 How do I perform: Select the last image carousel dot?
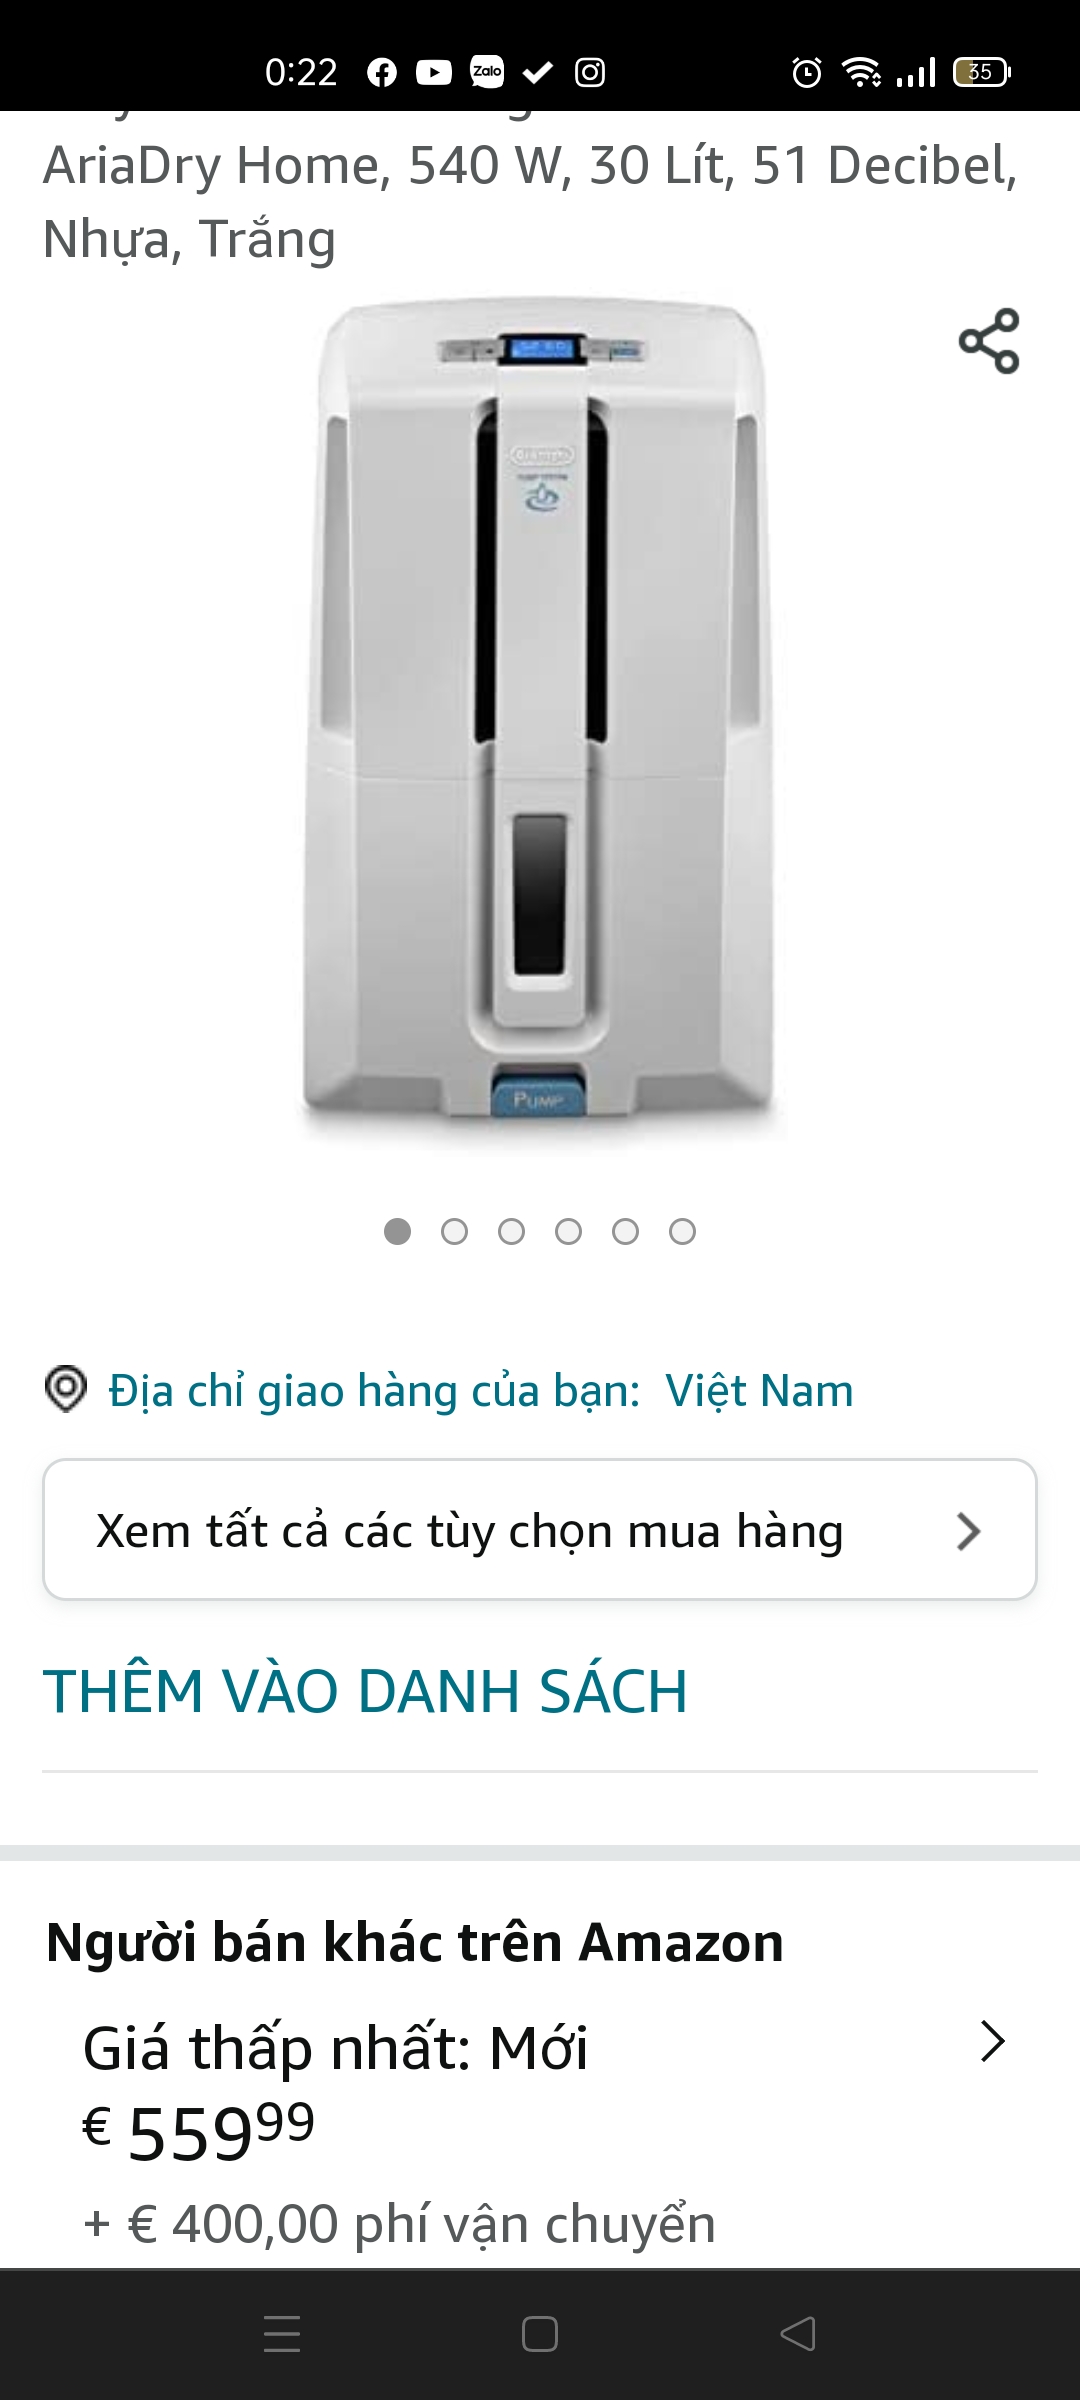point(682,1231)
